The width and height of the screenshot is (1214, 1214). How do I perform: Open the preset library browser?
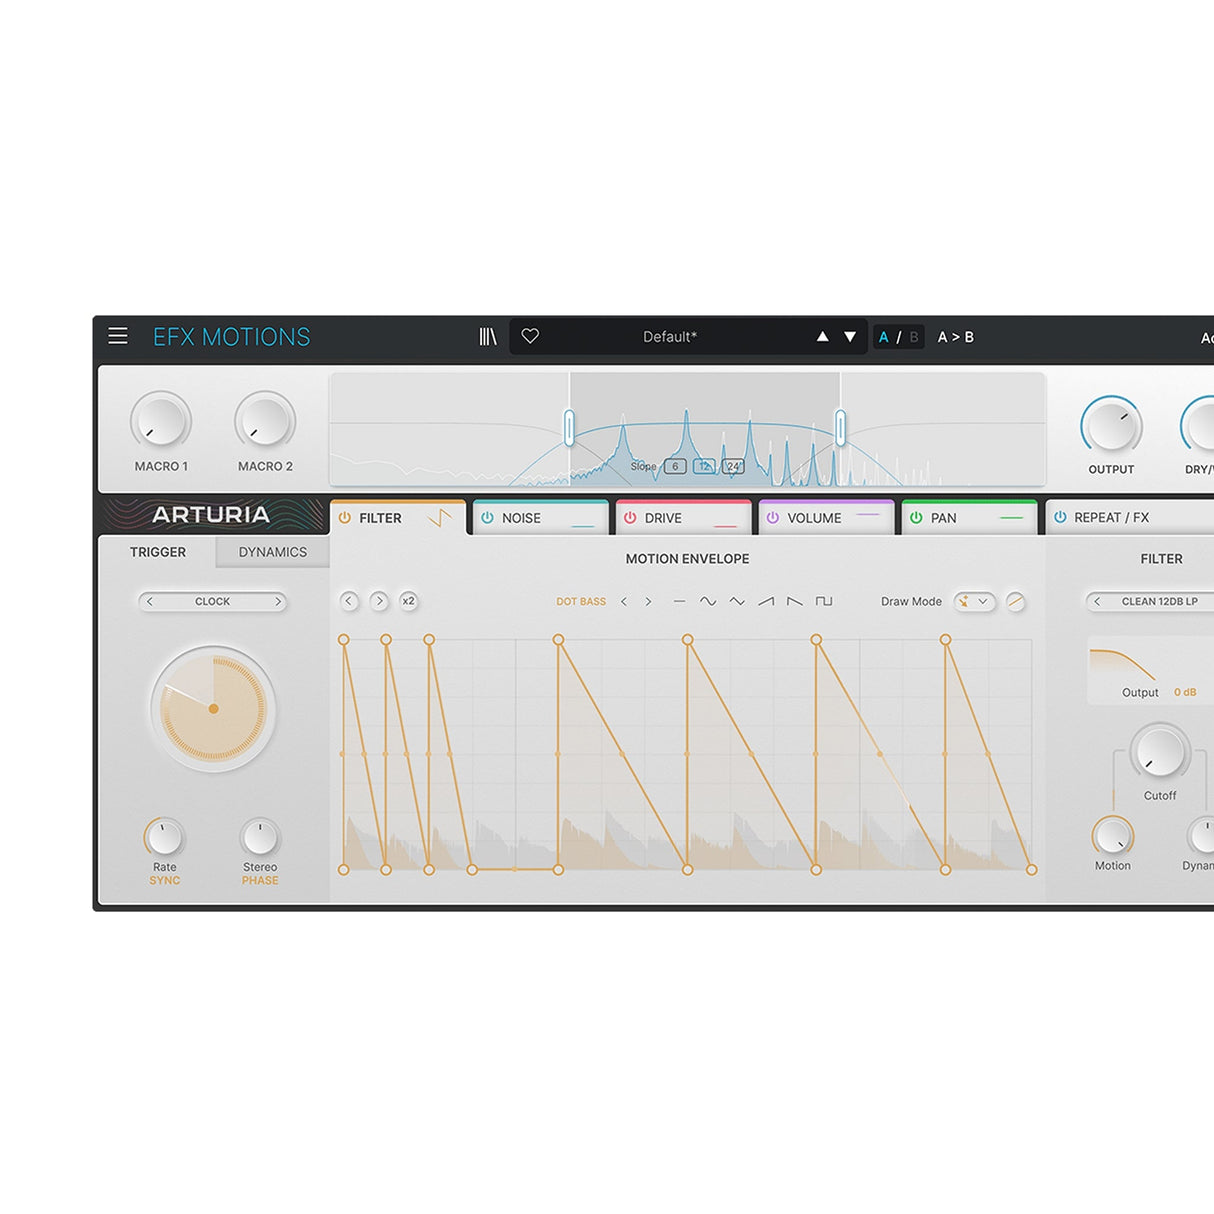(488, 337)
